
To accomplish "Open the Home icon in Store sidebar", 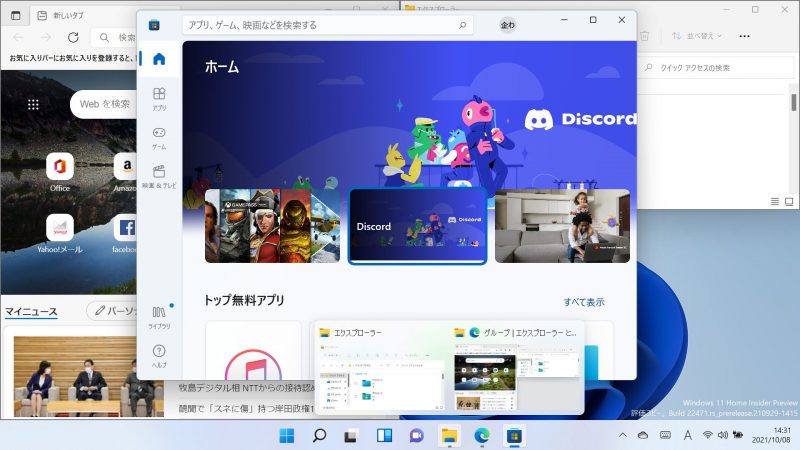I will (159, 59).
